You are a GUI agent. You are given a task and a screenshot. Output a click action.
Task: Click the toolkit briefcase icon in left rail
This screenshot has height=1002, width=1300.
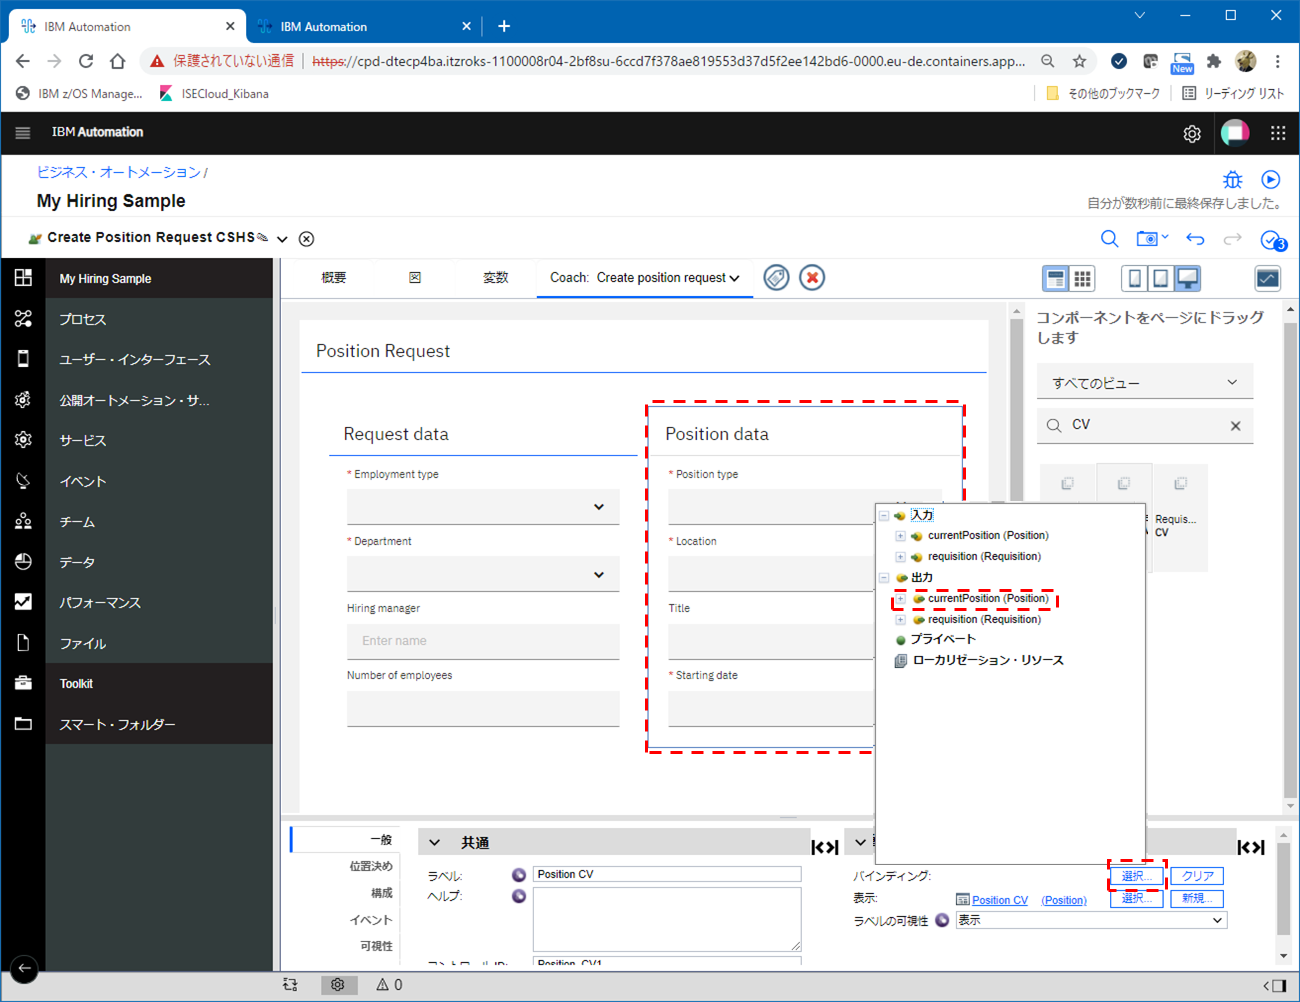23,683
